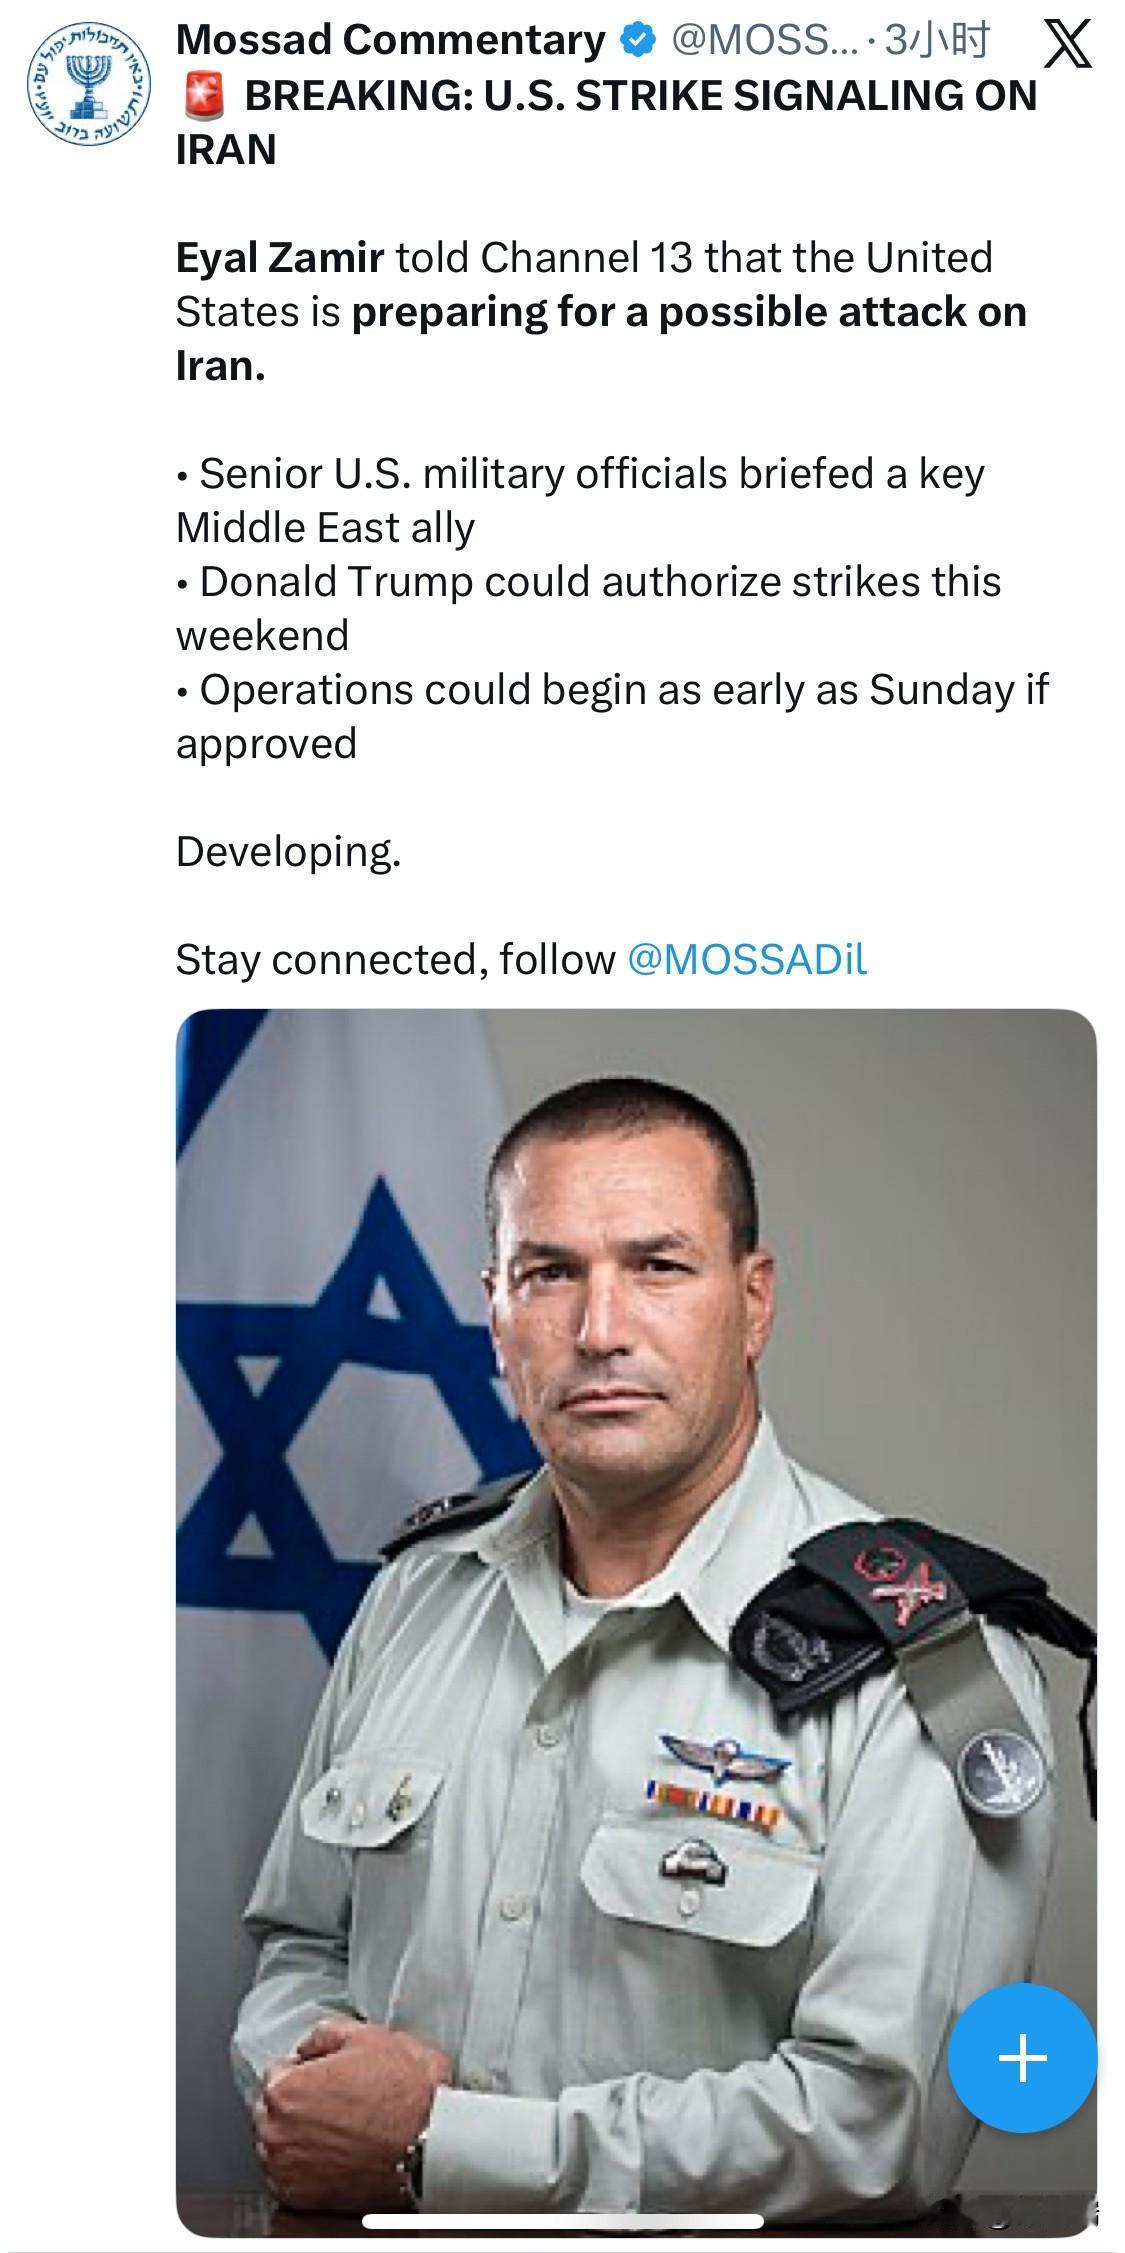The image size is (1125, 2253).
Task: Select the truncated @MOSS... handle
Action: (758, 40)
